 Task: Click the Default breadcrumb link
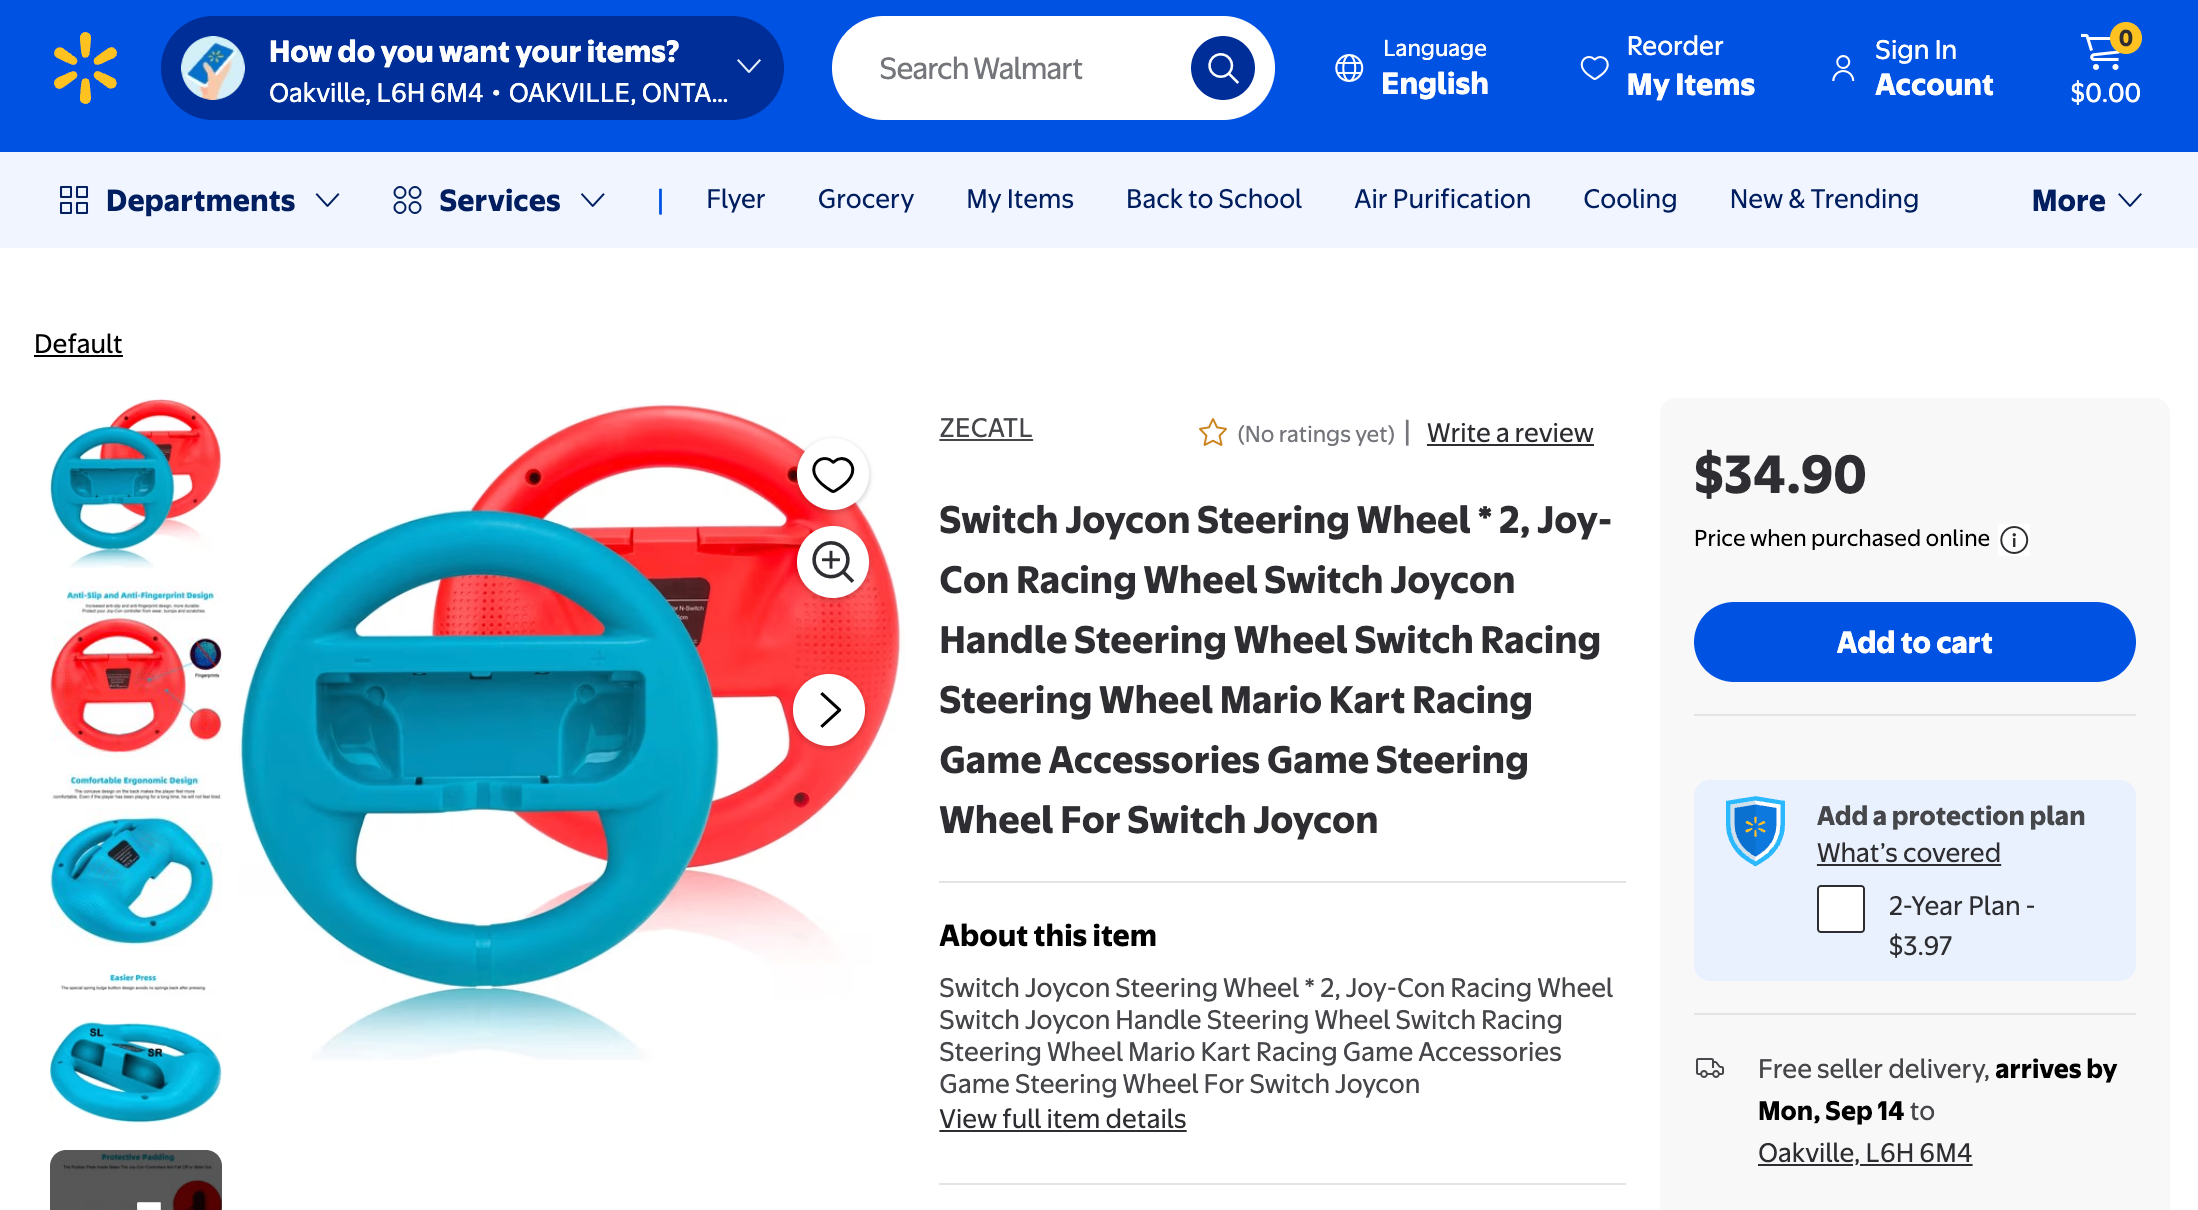(78, 344)
